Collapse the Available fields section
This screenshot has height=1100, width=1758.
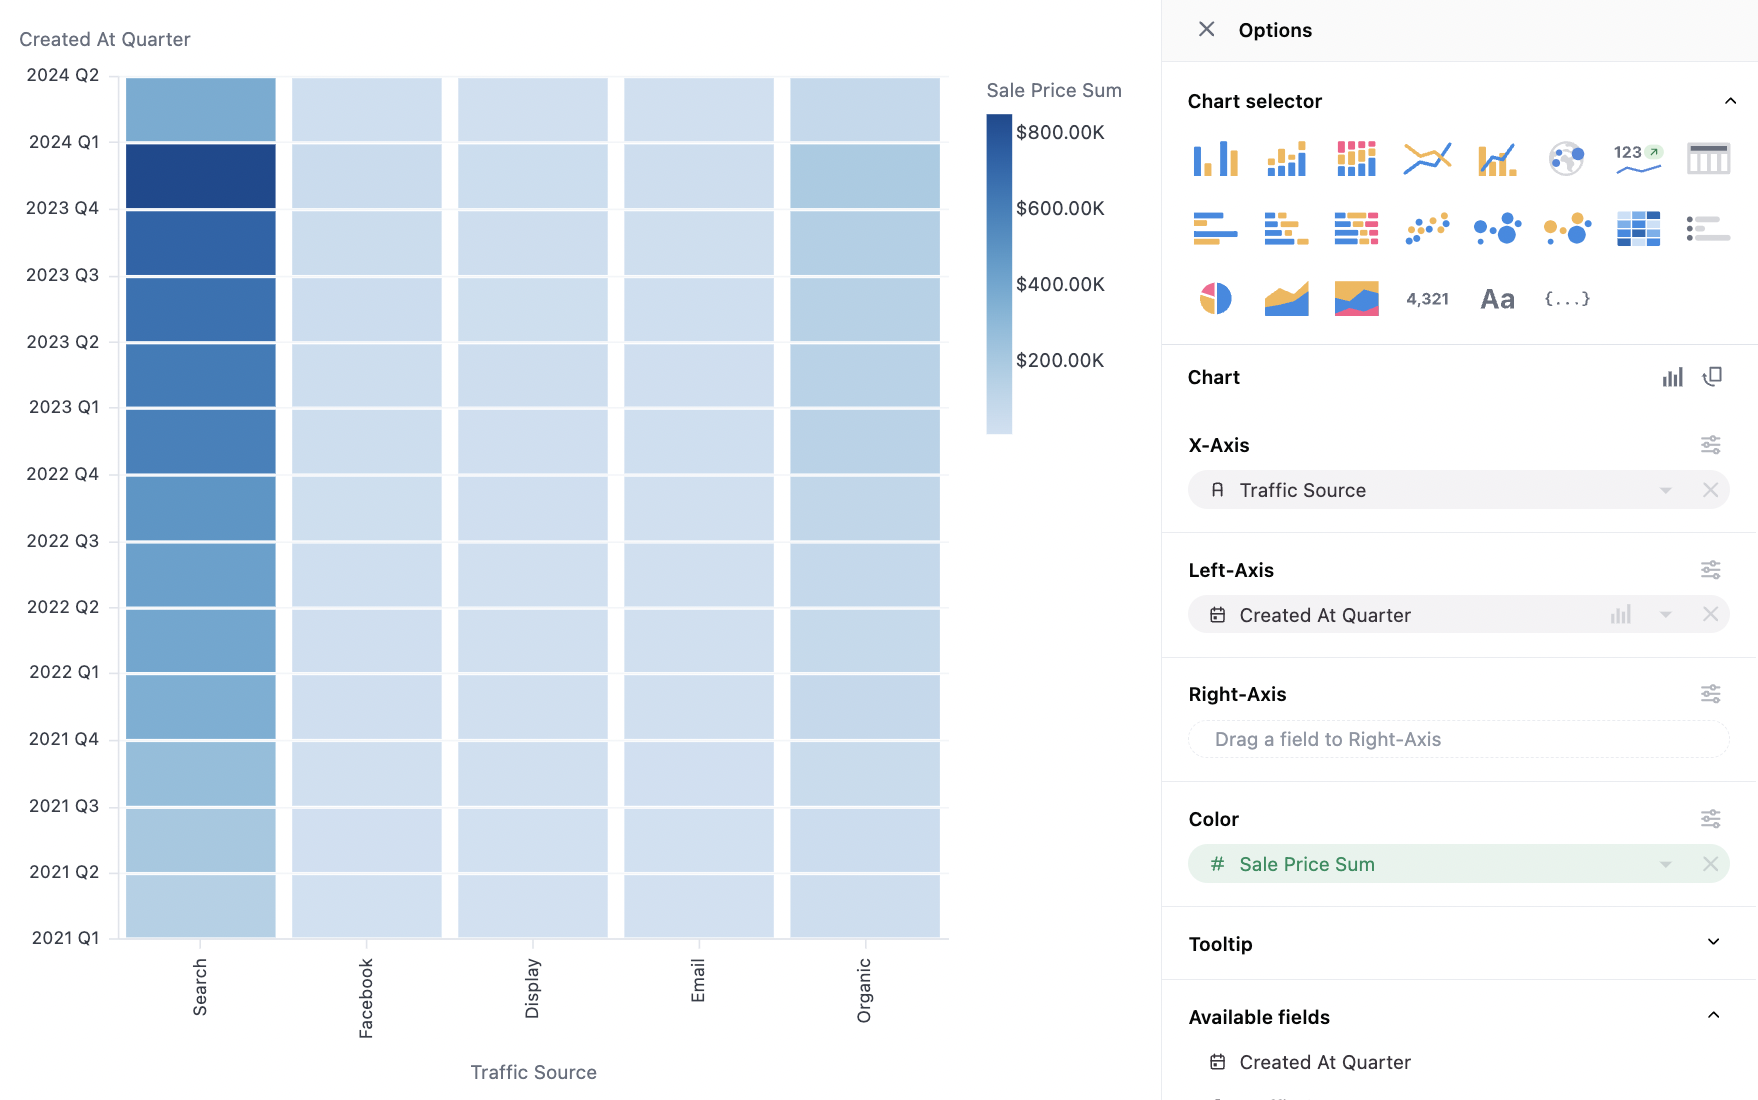pyautogui.click(x=1712, y=1016)
